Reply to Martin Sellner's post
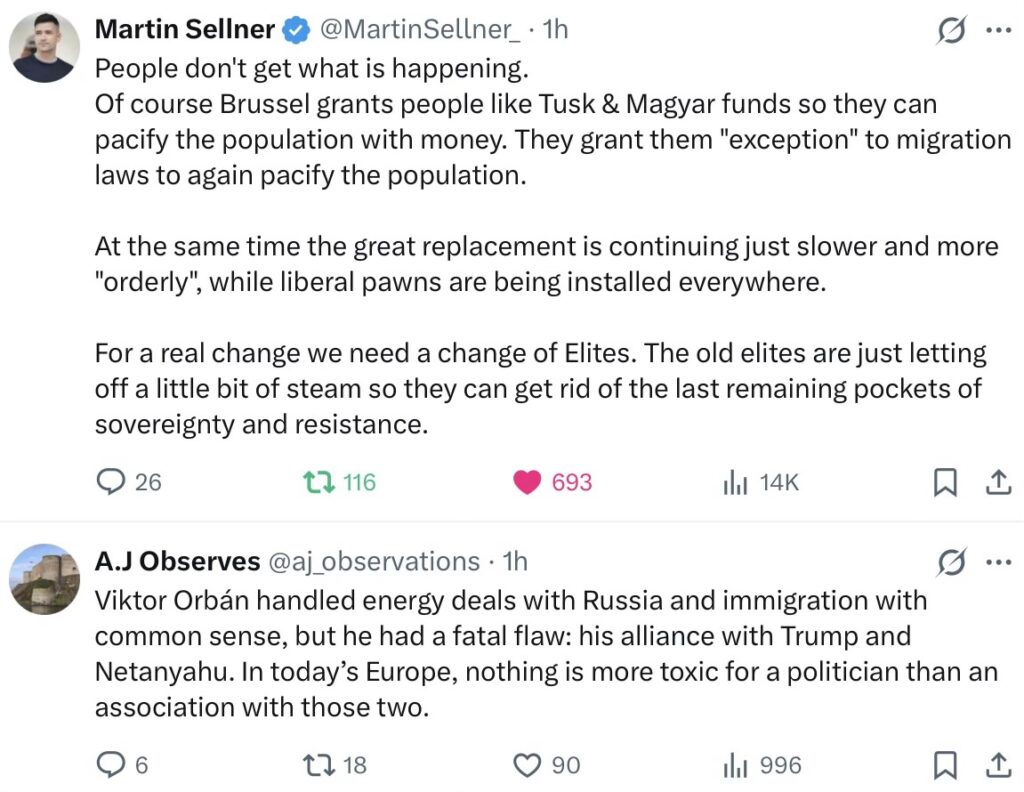Screen dimensions: 1024x792 click(x=109, y=482)
